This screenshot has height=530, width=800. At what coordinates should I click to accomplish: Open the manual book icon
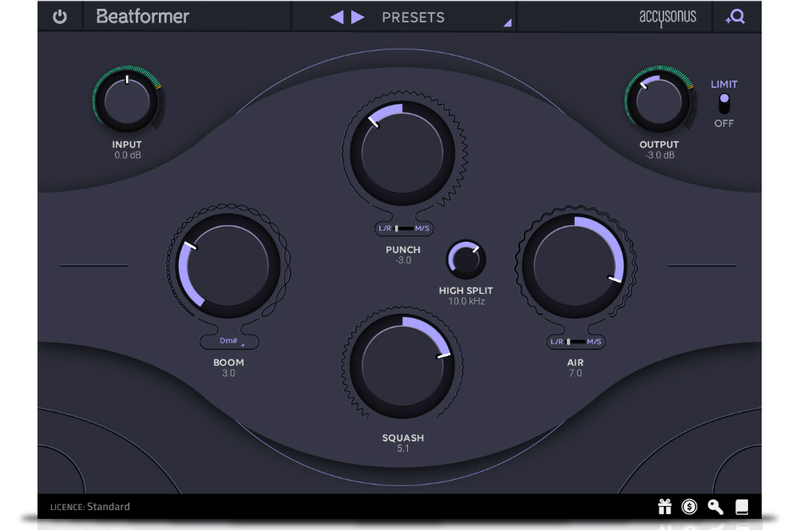741,507
